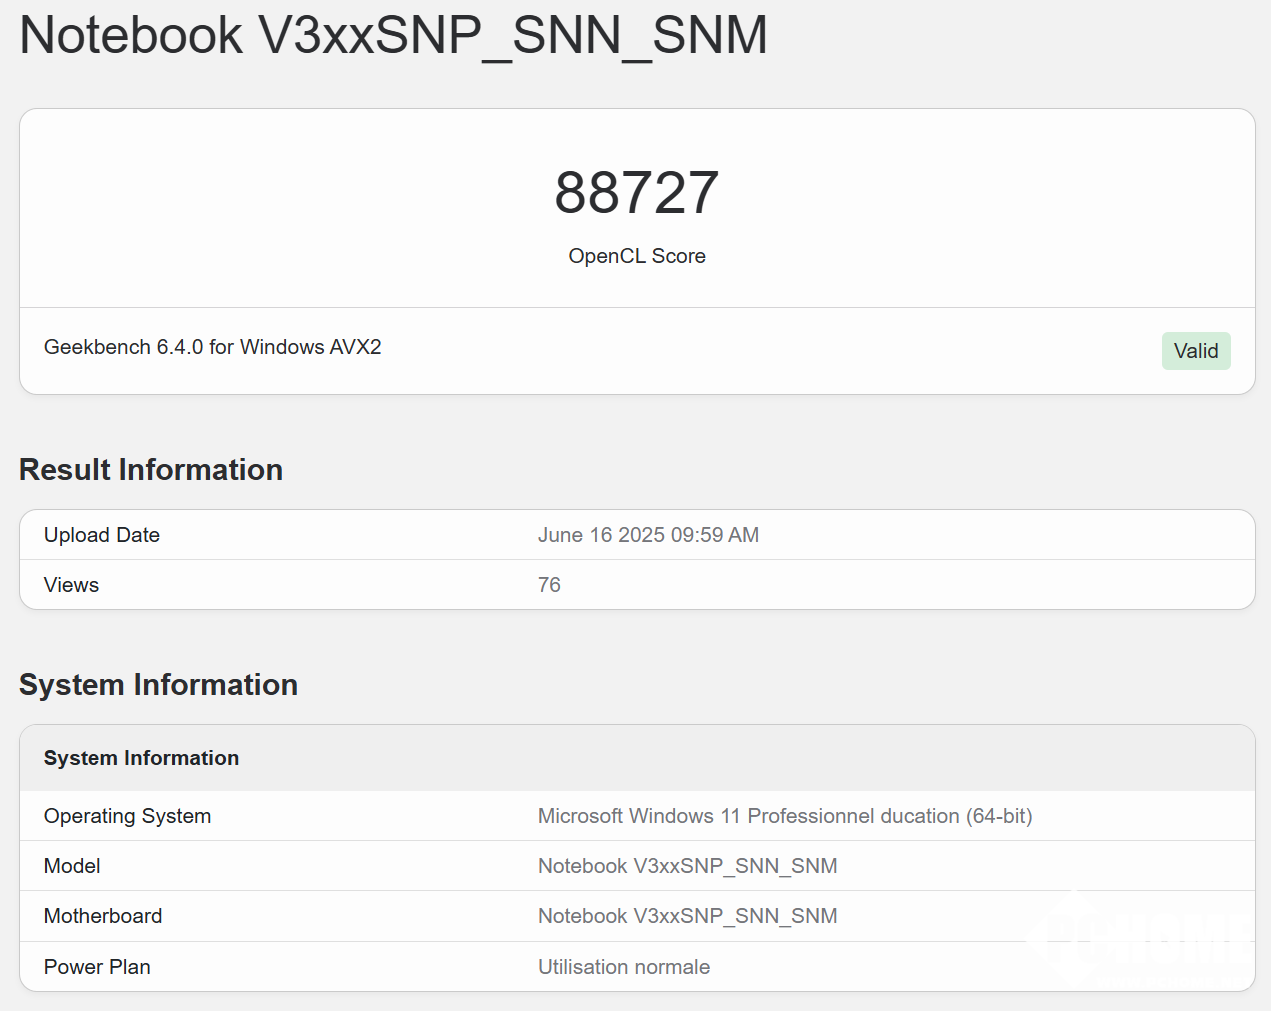The image size is (1271, 1011).
Task: Select the OpenCL Score label
Action: pos(637,256)
